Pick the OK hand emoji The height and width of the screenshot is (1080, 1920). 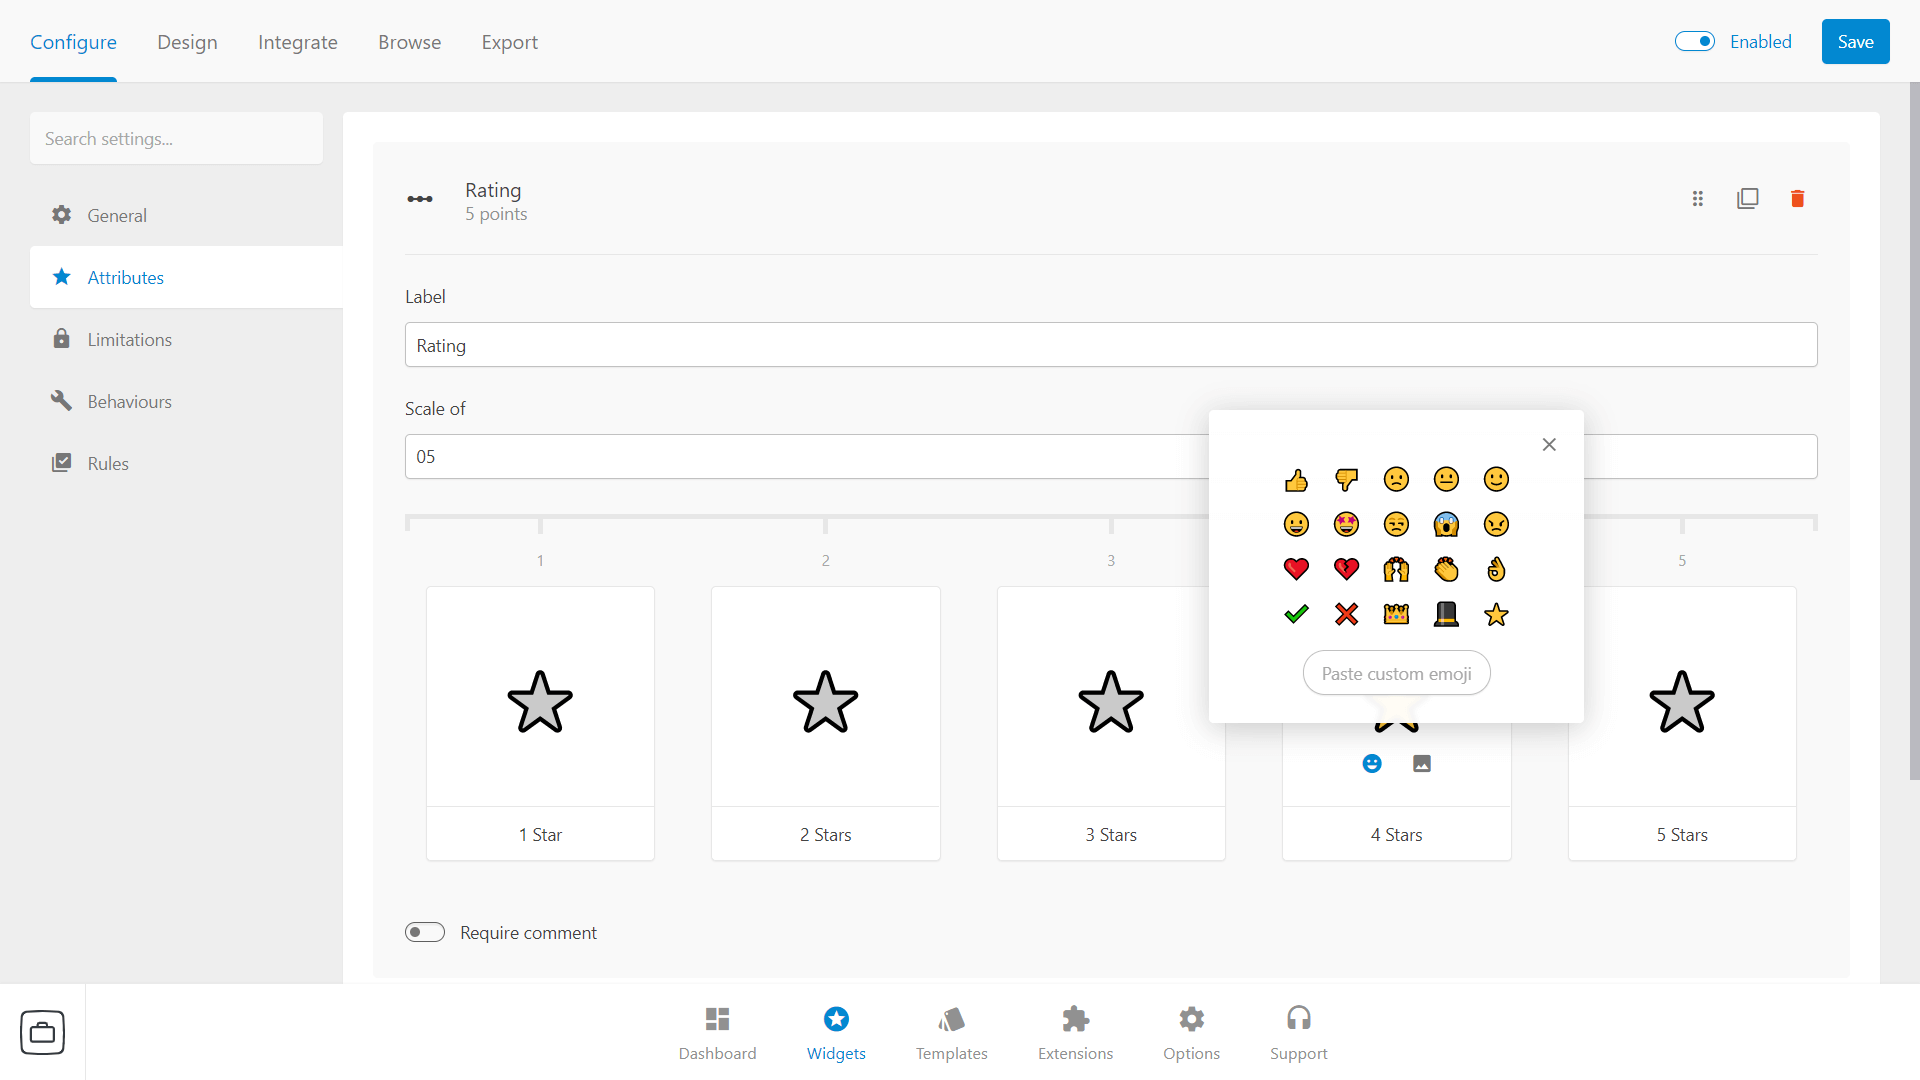point(1496,570)
